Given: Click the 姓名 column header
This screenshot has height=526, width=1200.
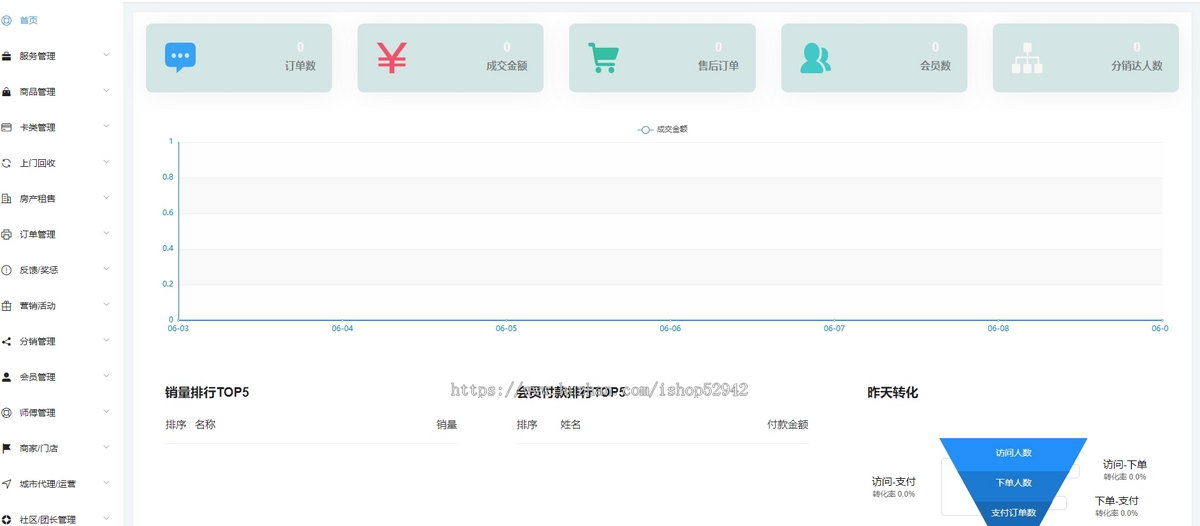Looking at the screenshot, I should [571, 425].
